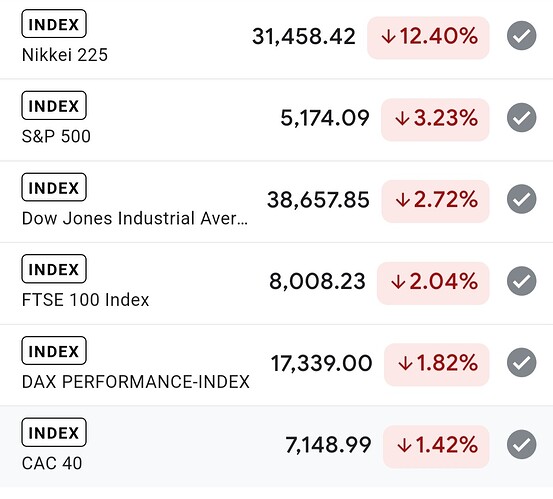Click the INDEX badge above Dow Jones
The width and height of the screenshot is (553, 499).
pos(54,187)
